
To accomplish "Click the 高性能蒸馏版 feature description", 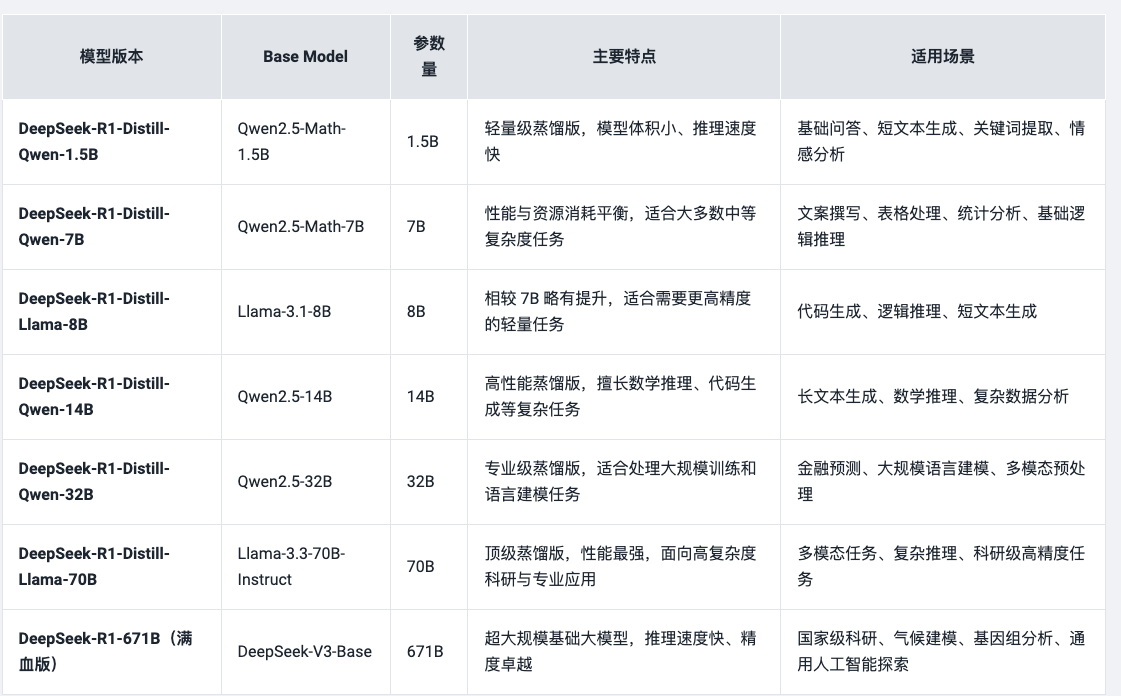I will point(621,397).
